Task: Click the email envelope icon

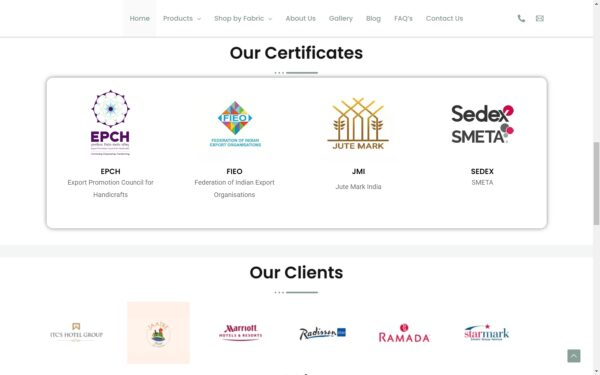Action: point(540,18)
